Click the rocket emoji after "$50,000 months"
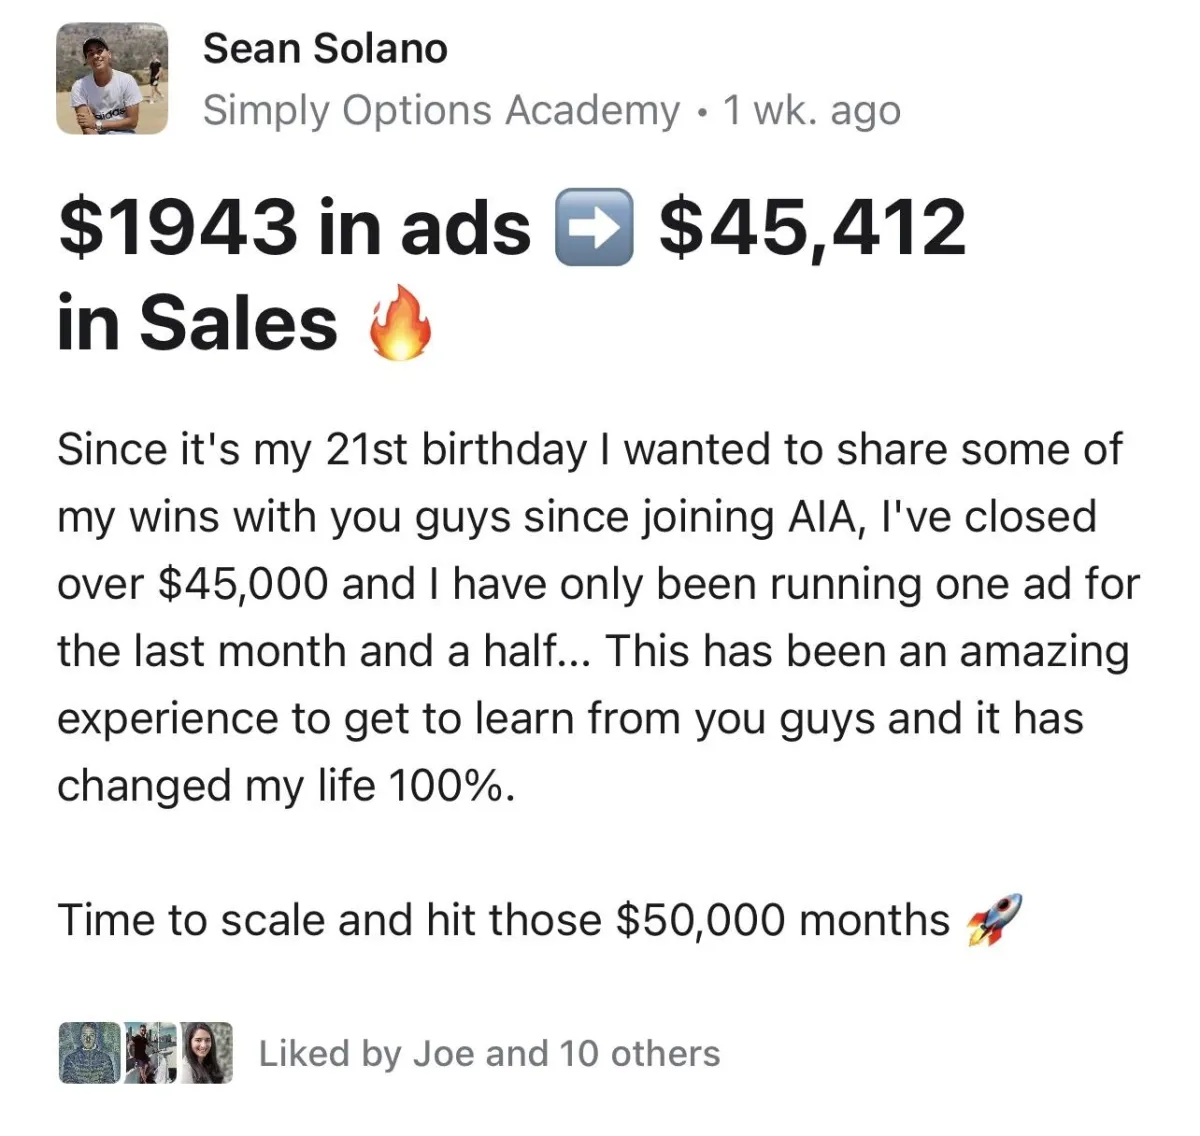 click(x=993, y=920)
